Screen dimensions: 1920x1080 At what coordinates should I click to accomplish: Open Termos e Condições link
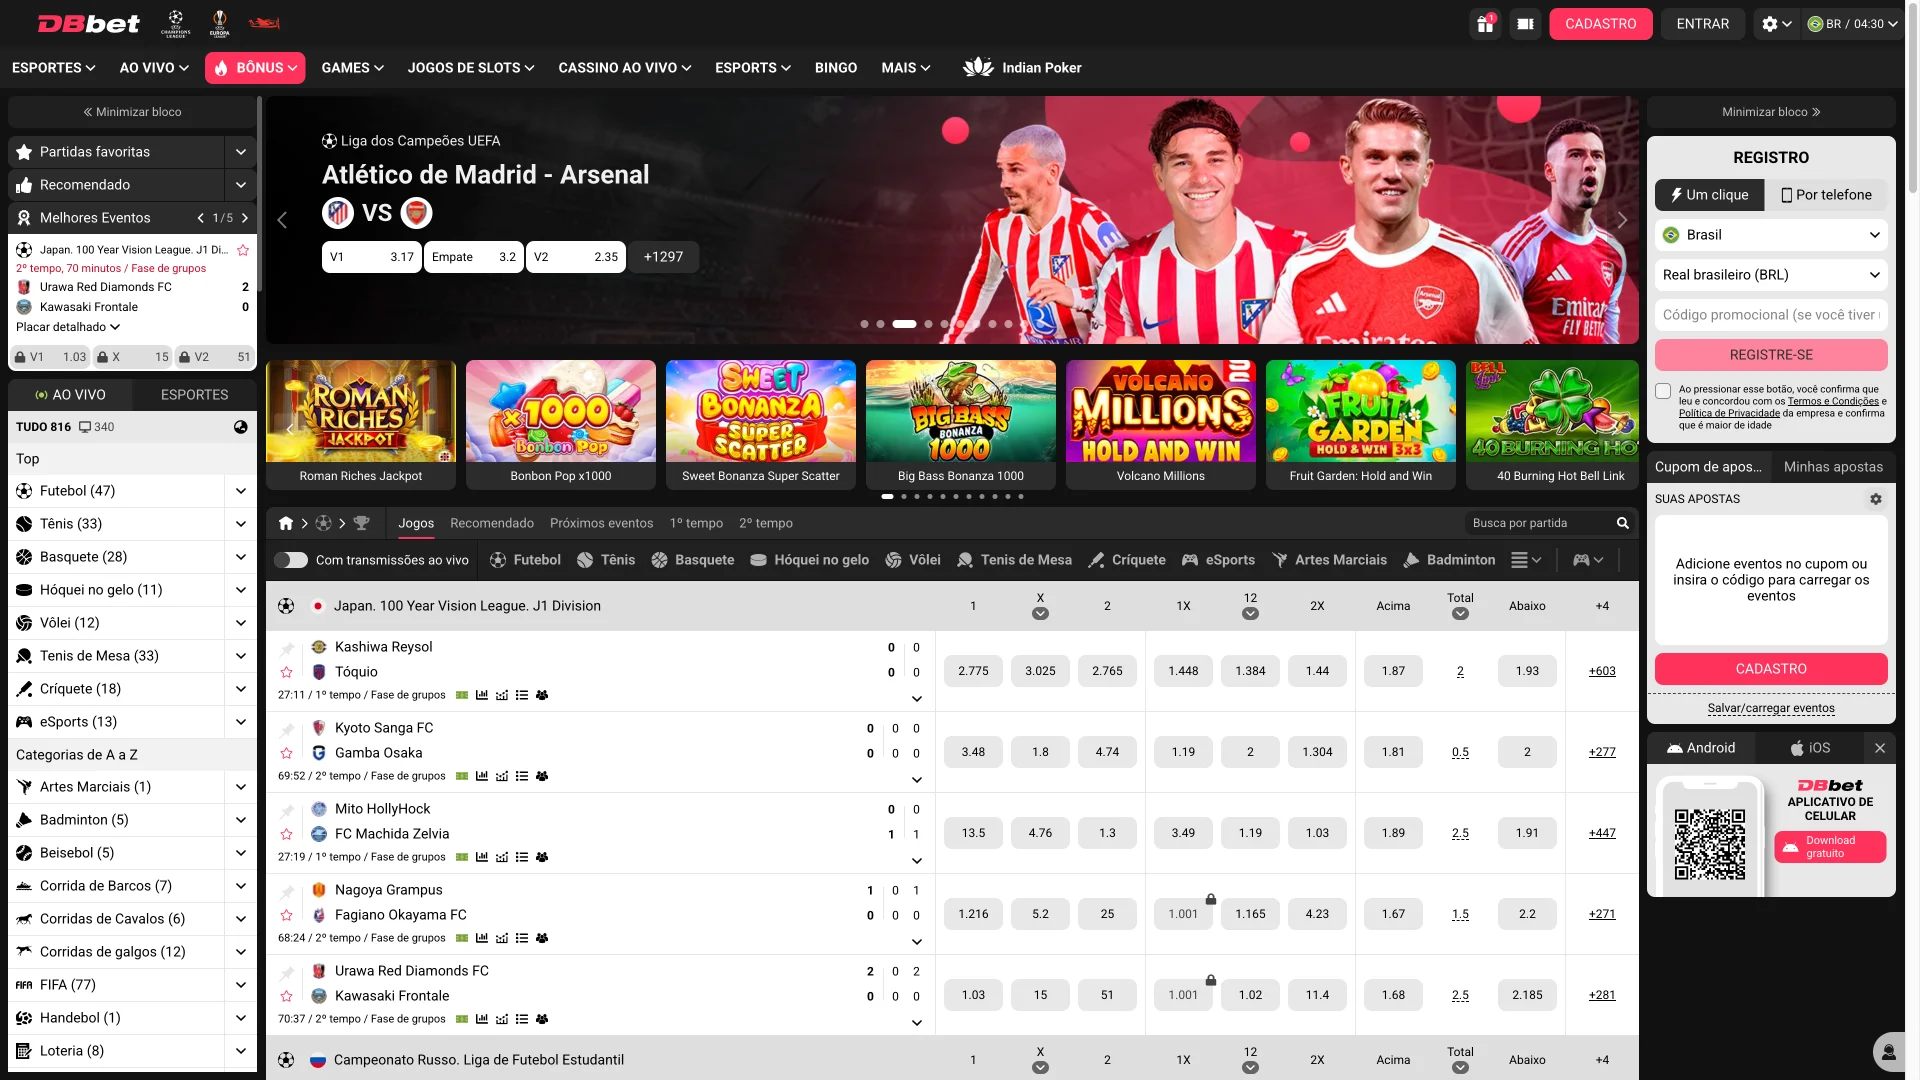click(1833, 401)
